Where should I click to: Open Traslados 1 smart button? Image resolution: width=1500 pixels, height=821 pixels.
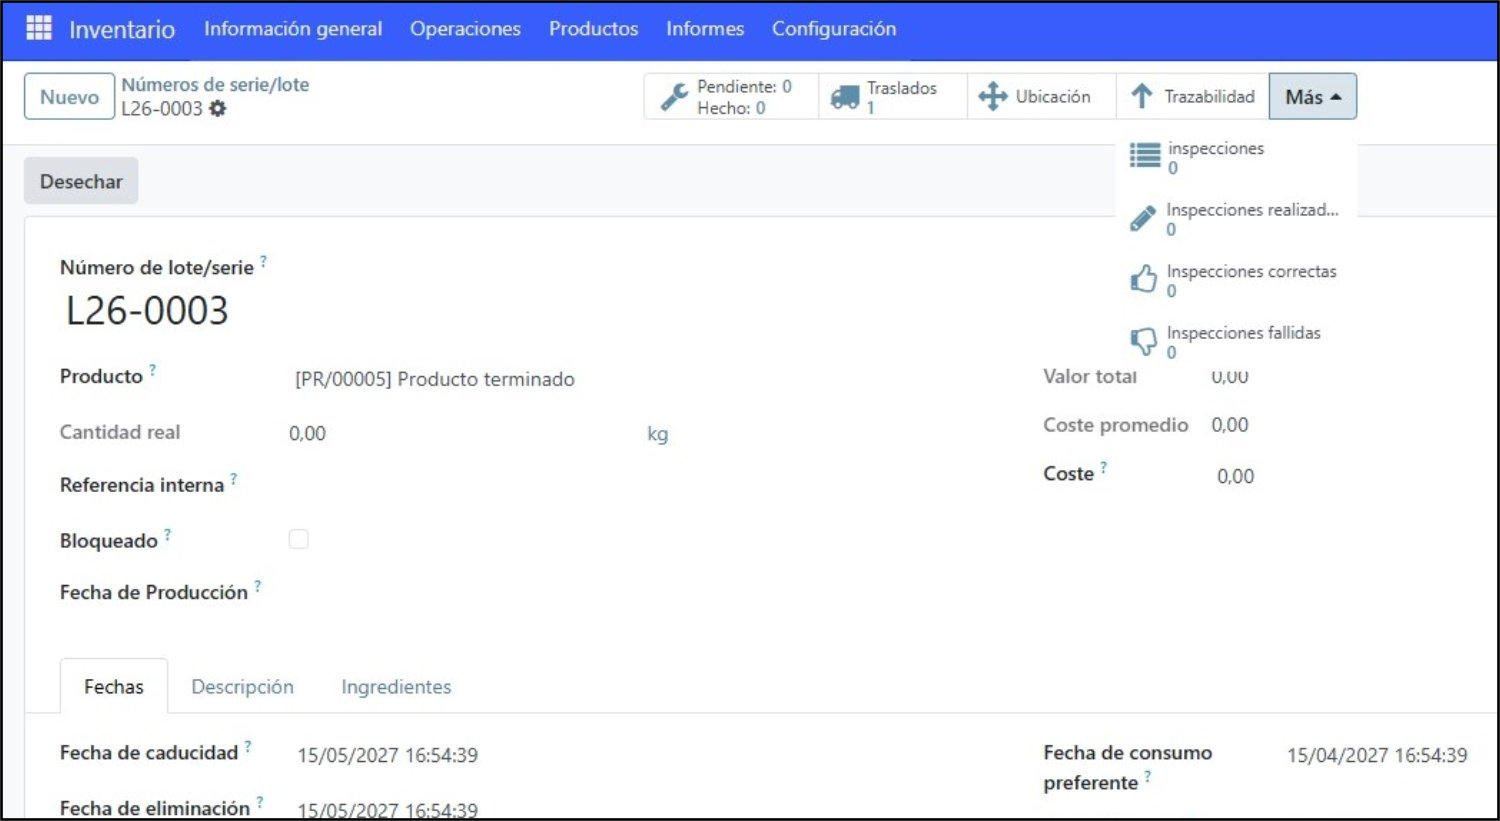pos(893,97)
